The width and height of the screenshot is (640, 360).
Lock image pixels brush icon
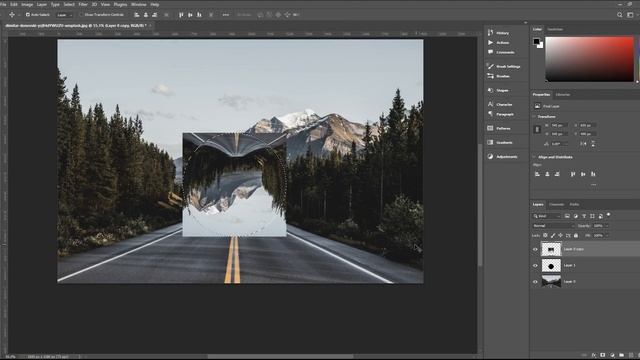coord(553,236)
